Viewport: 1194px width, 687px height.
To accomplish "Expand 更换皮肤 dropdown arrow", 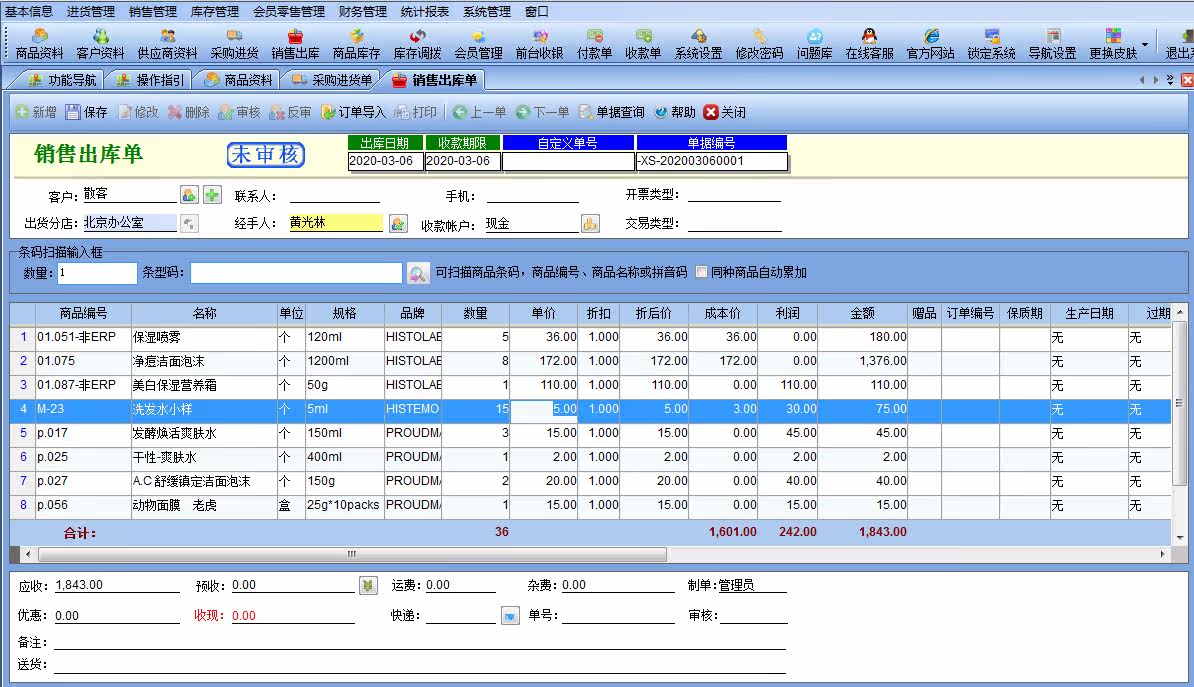I will point(1145,44).
